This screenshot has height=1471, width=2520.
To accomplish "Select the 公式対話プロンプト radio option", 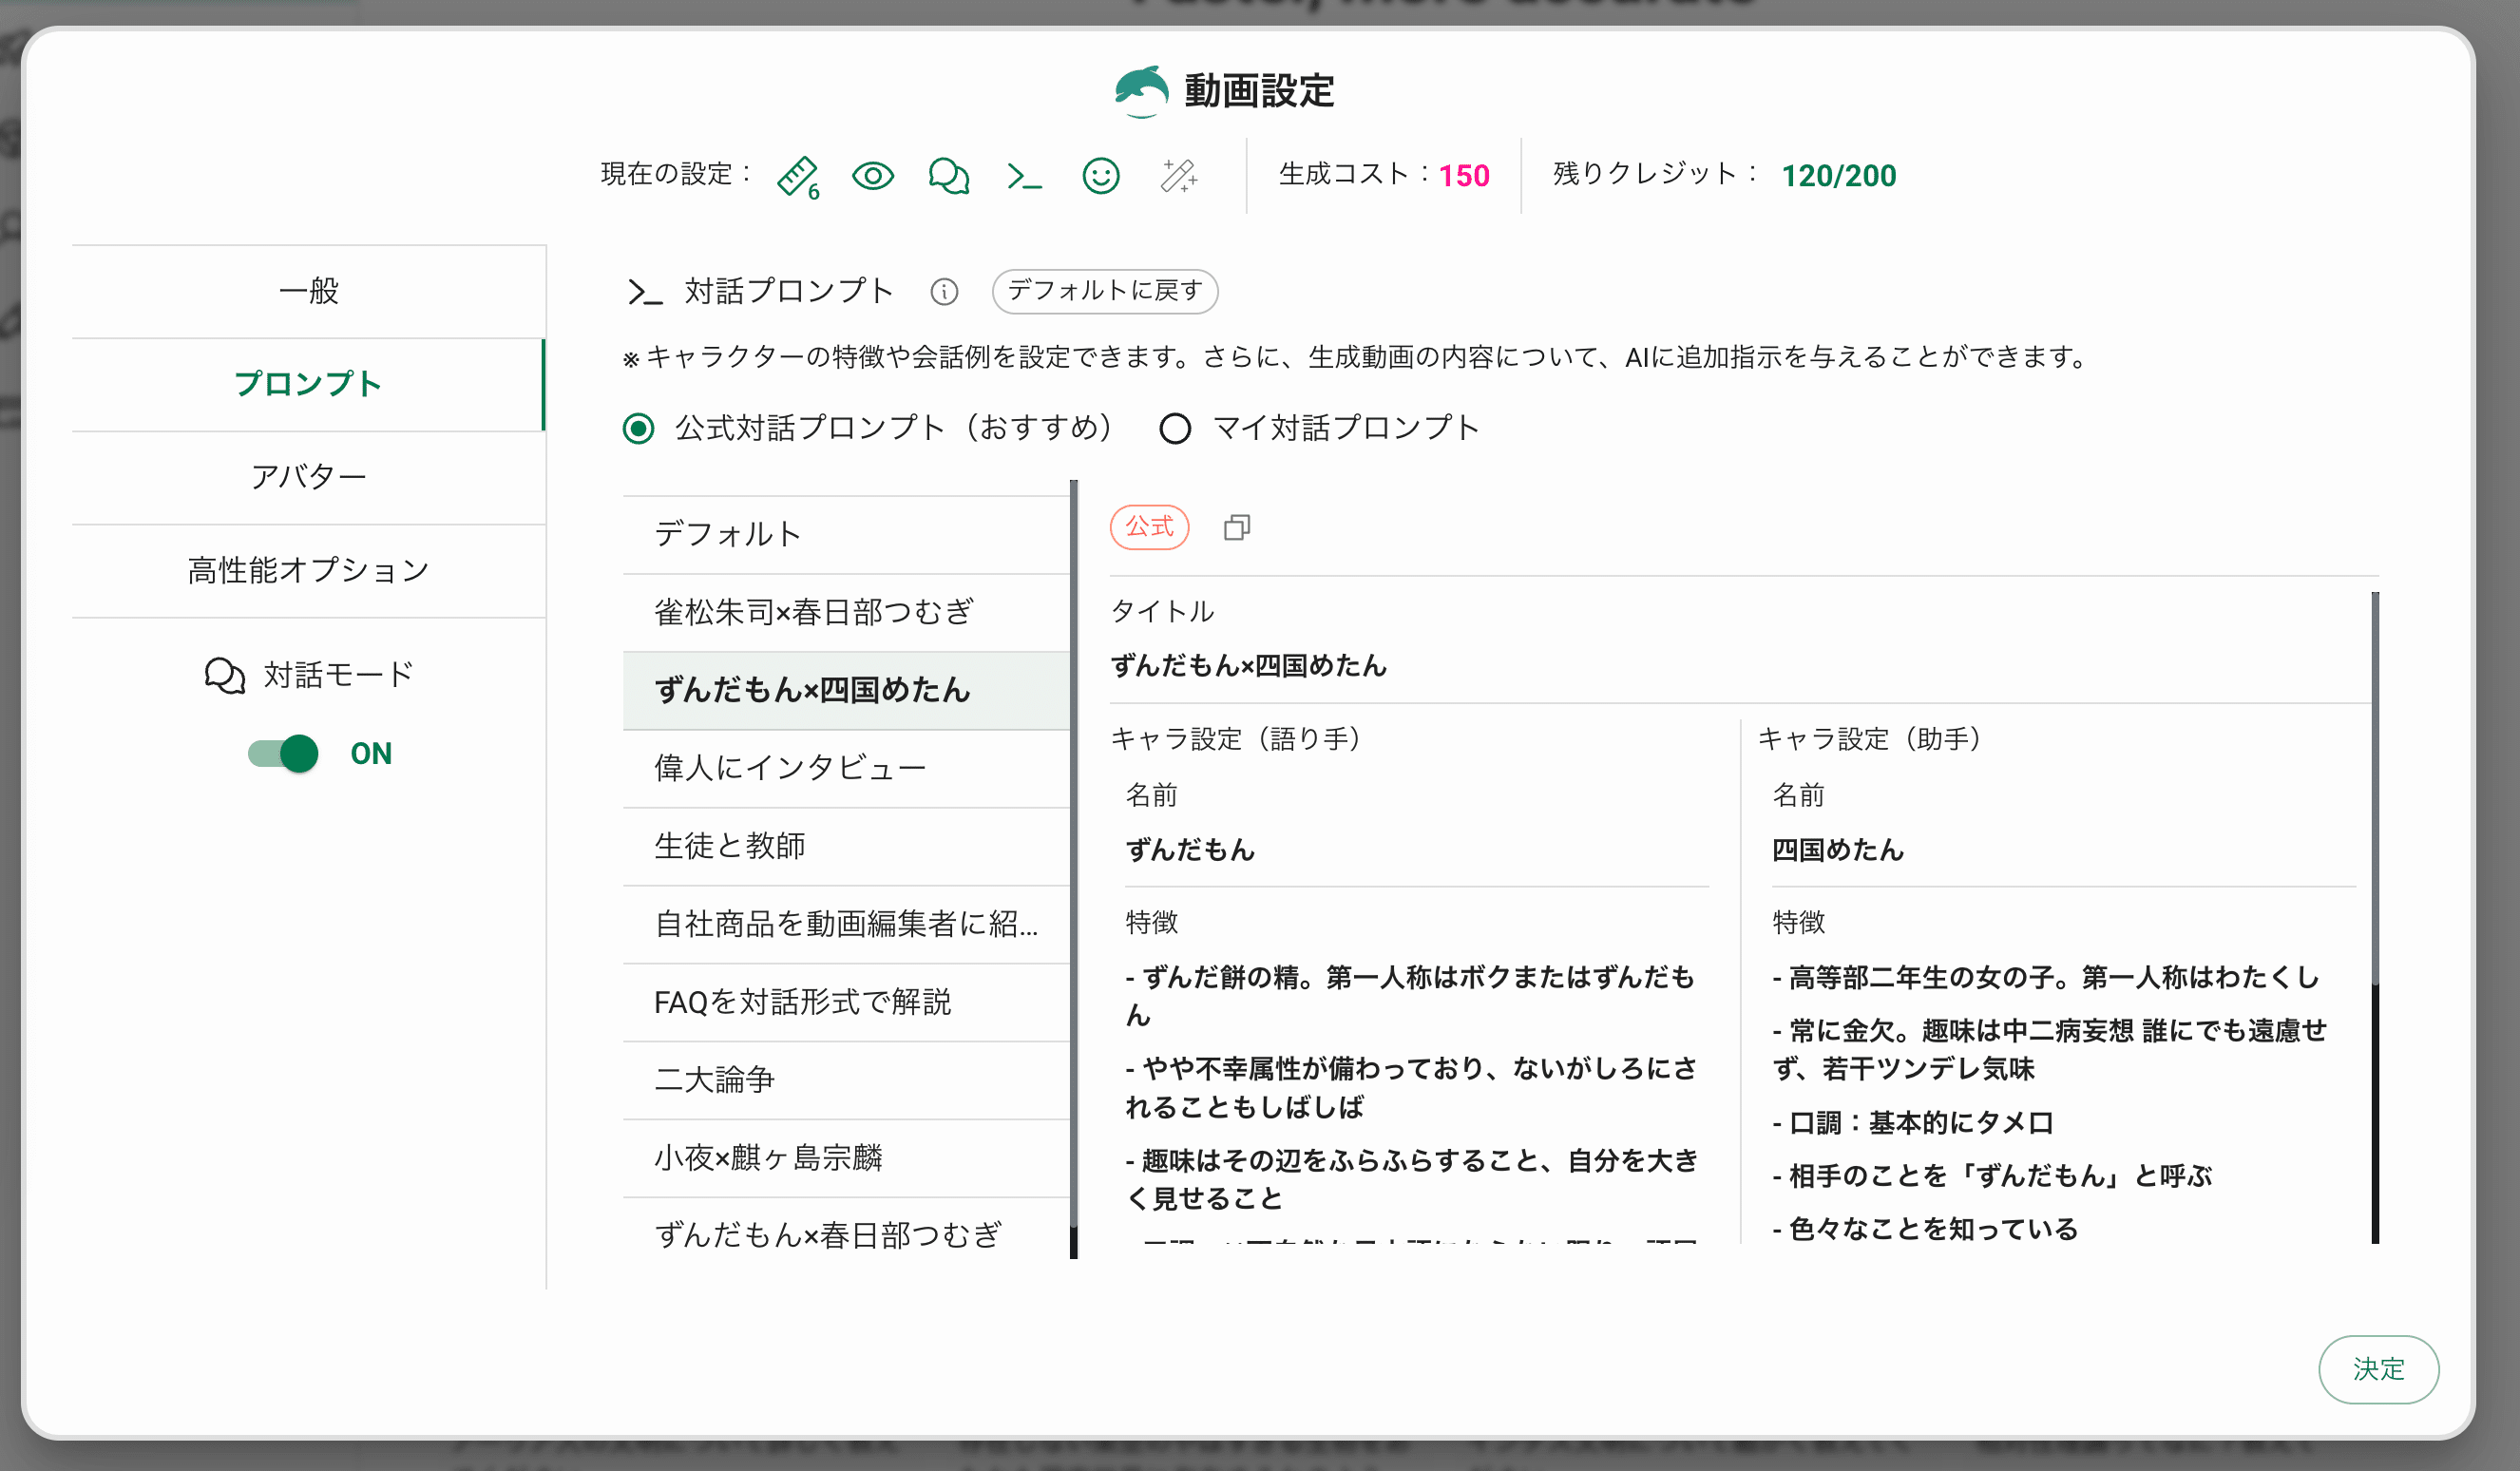I will [x=638, y=429].
